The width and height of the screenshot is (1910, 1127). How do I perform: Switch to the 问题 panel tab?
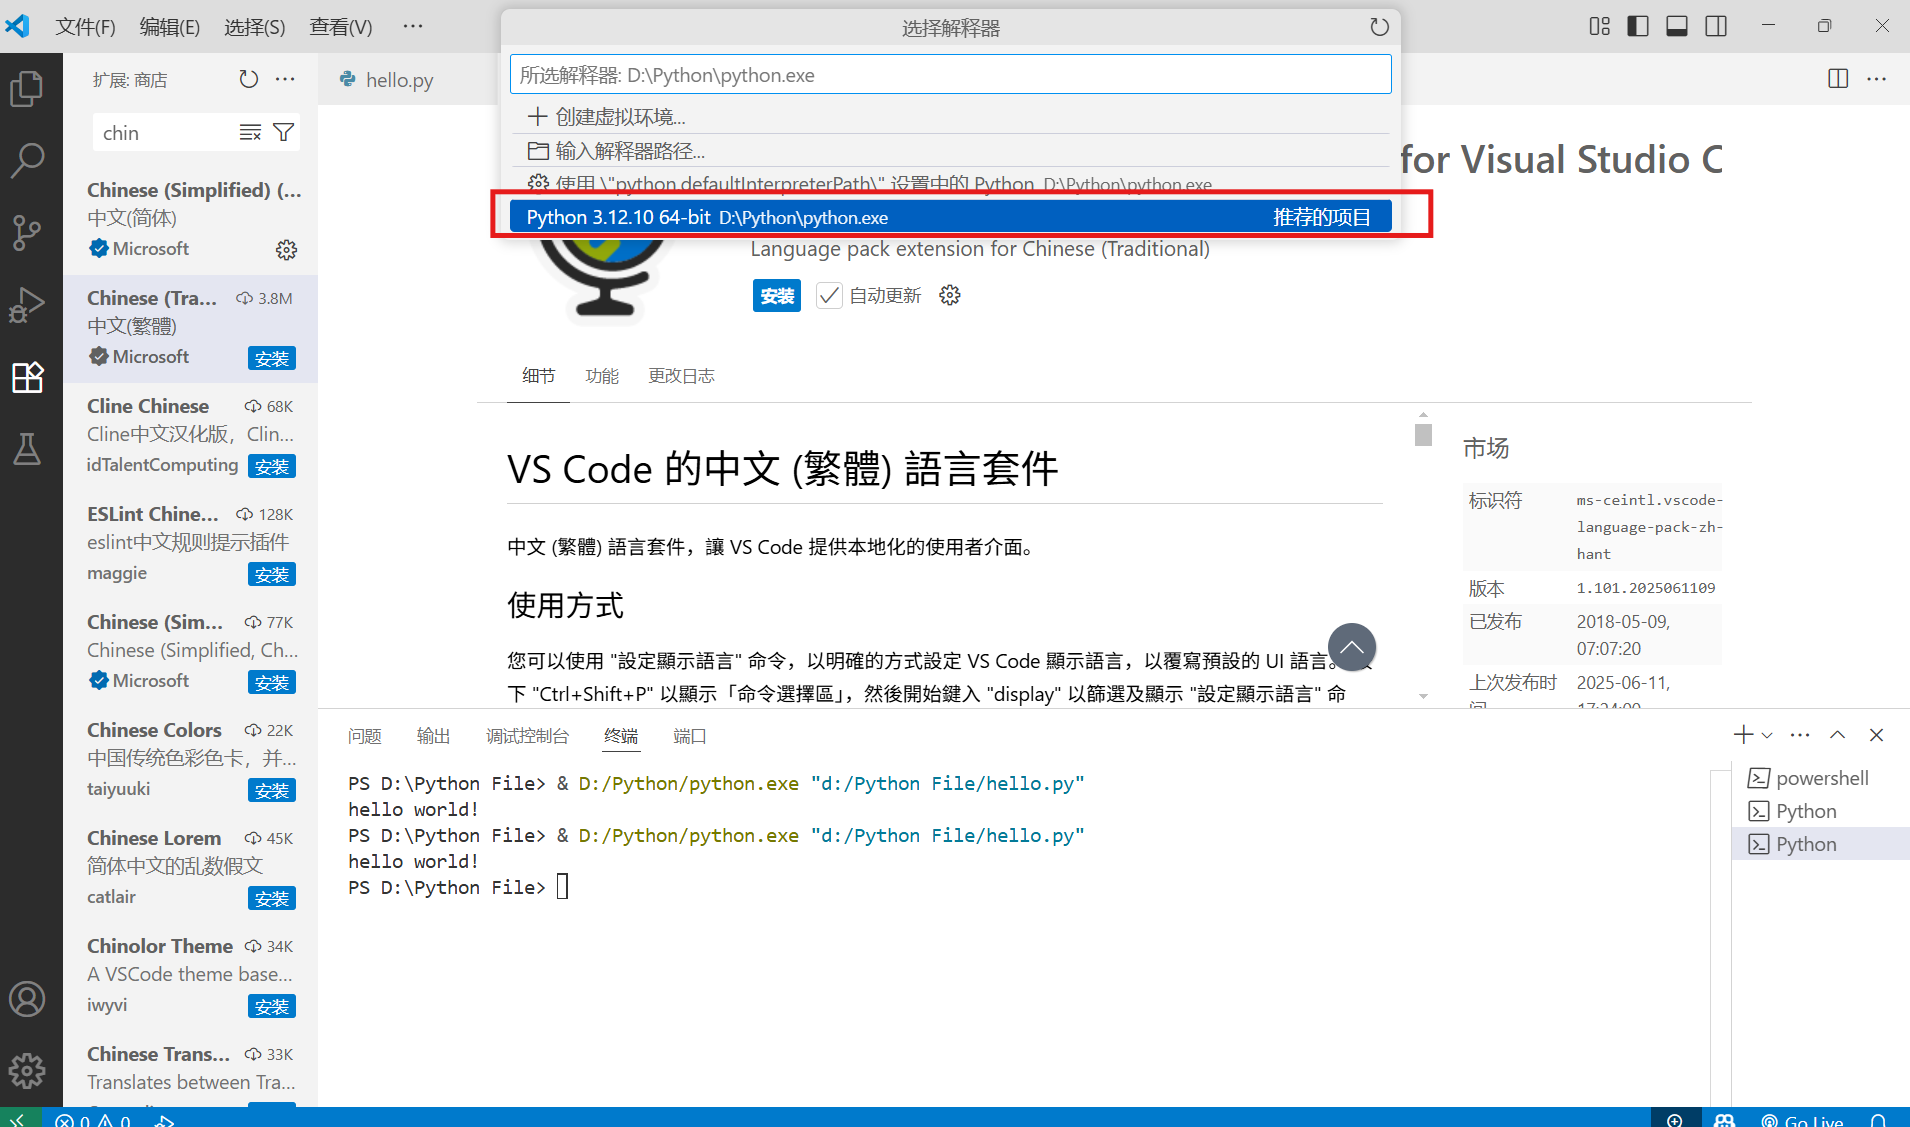click(x=365, y=736)
